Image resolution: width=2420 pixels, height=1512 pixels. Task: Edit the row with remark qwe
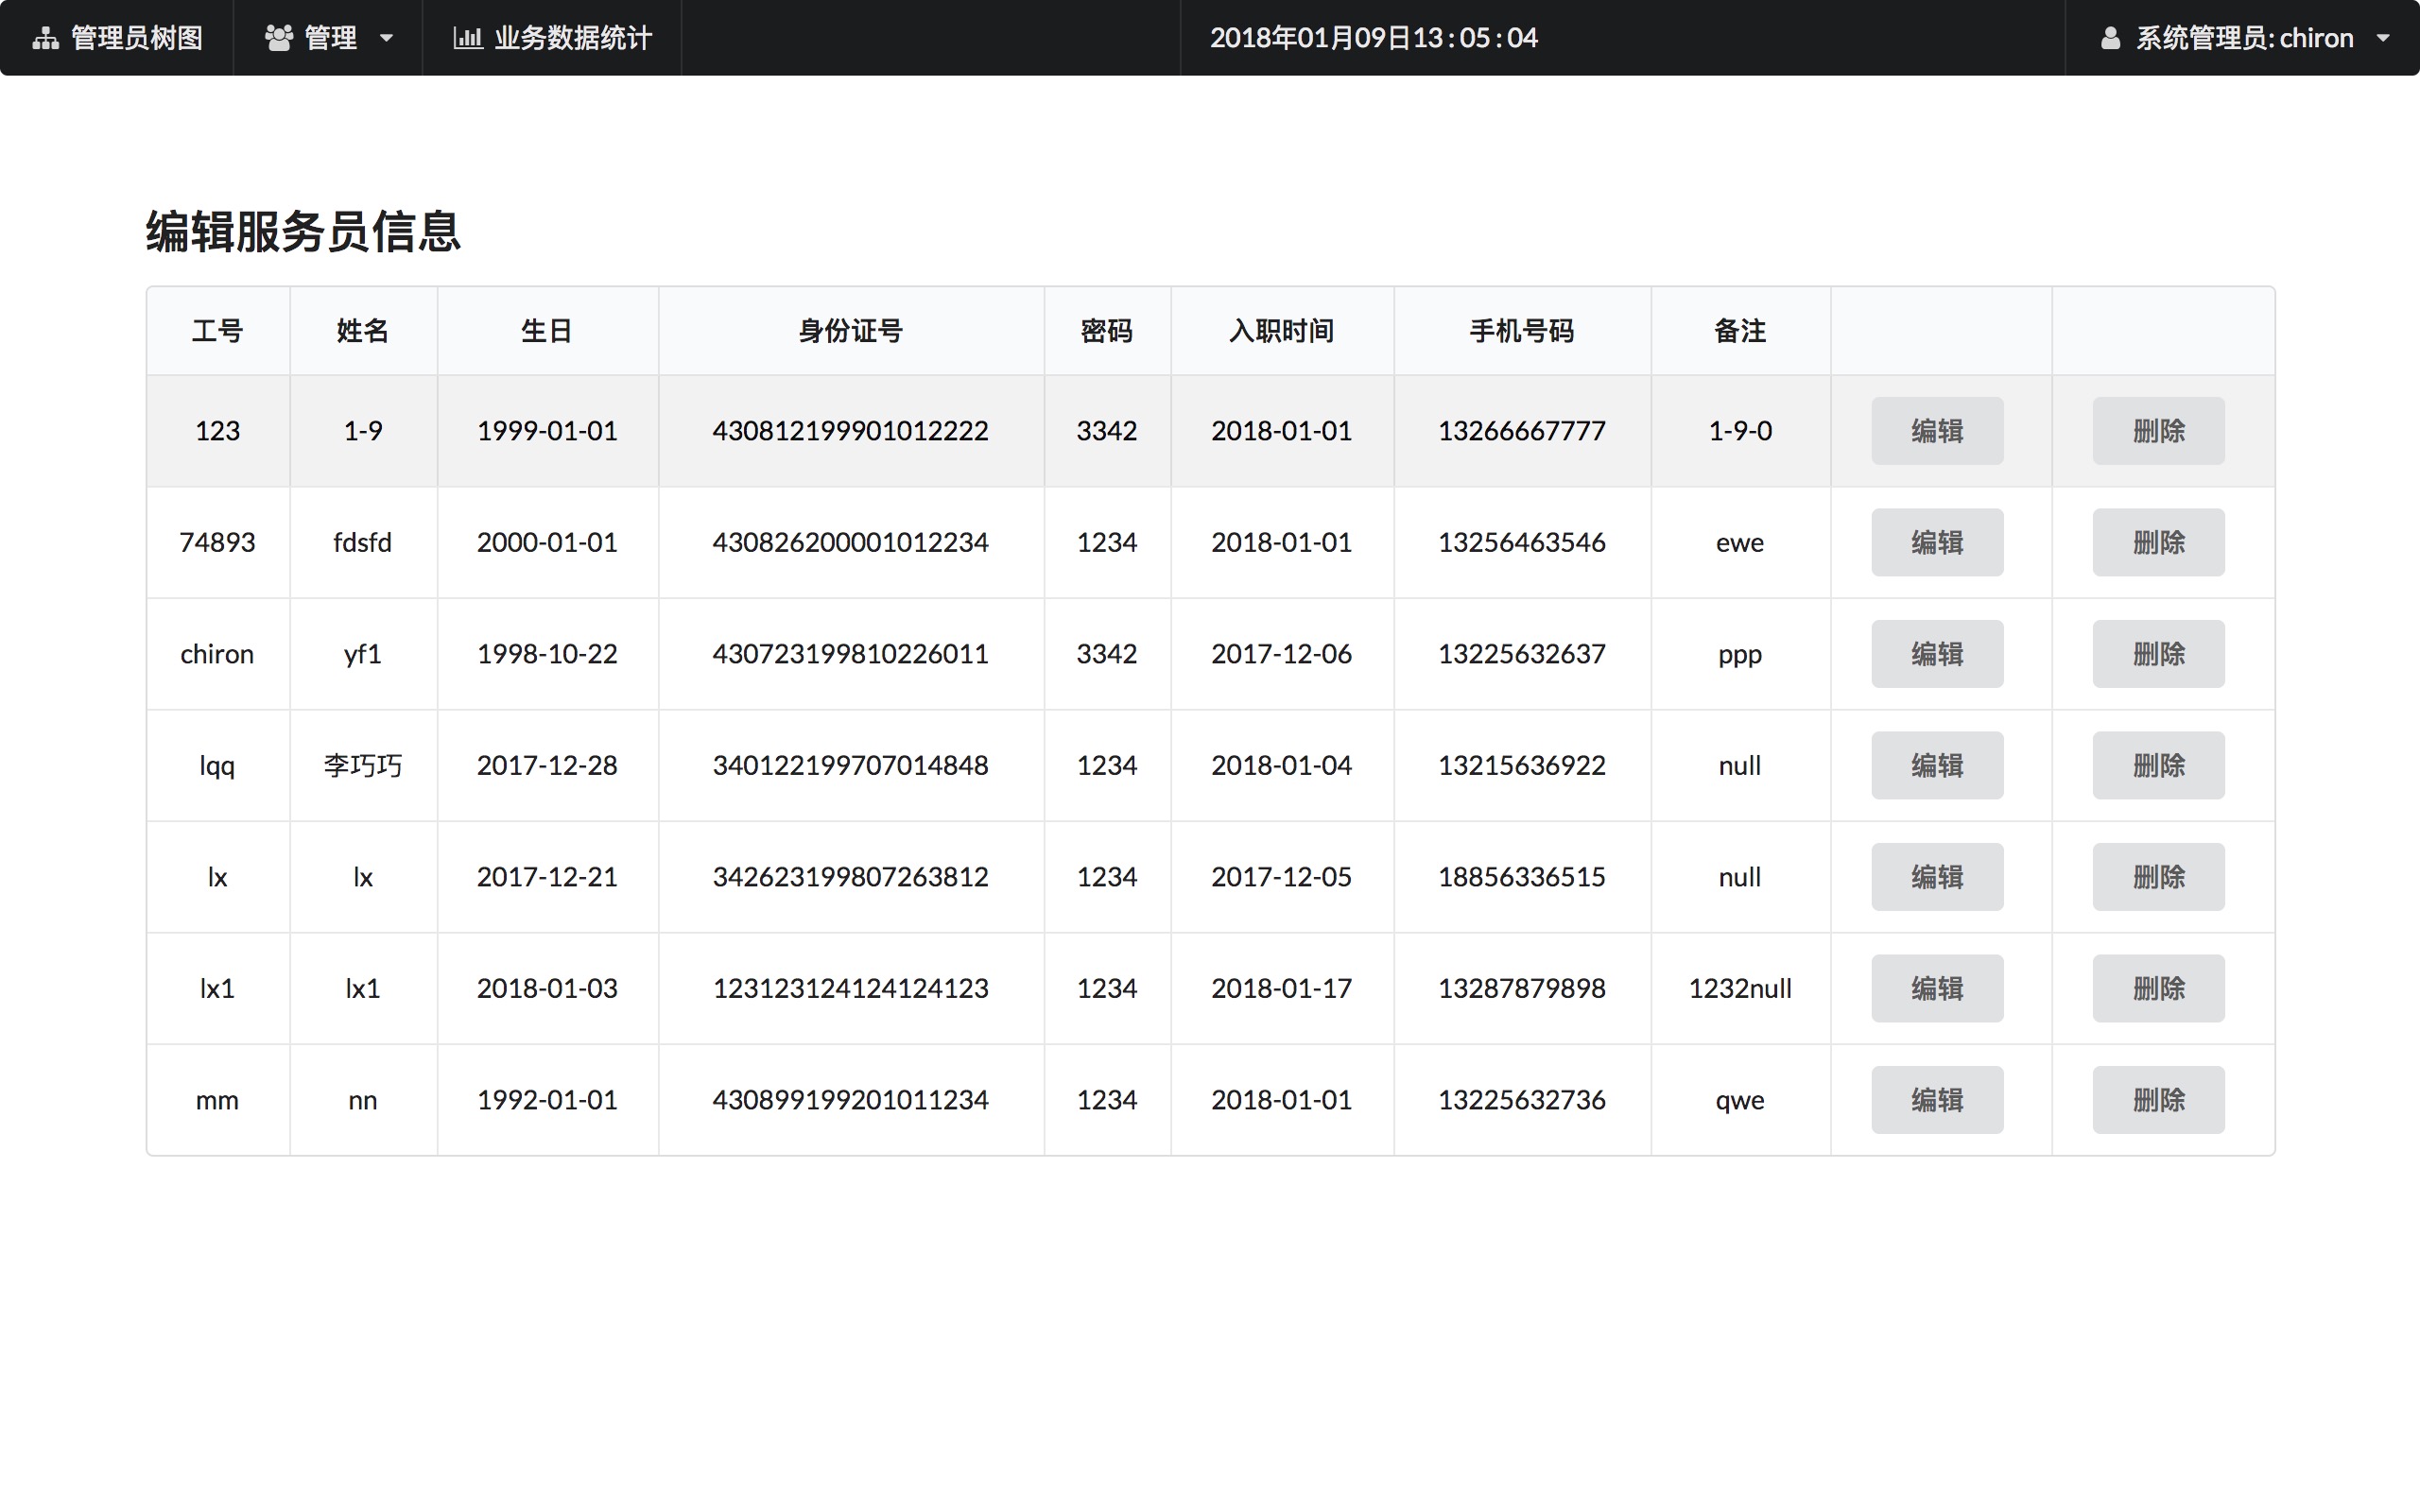click(x=1936, y=1100)
